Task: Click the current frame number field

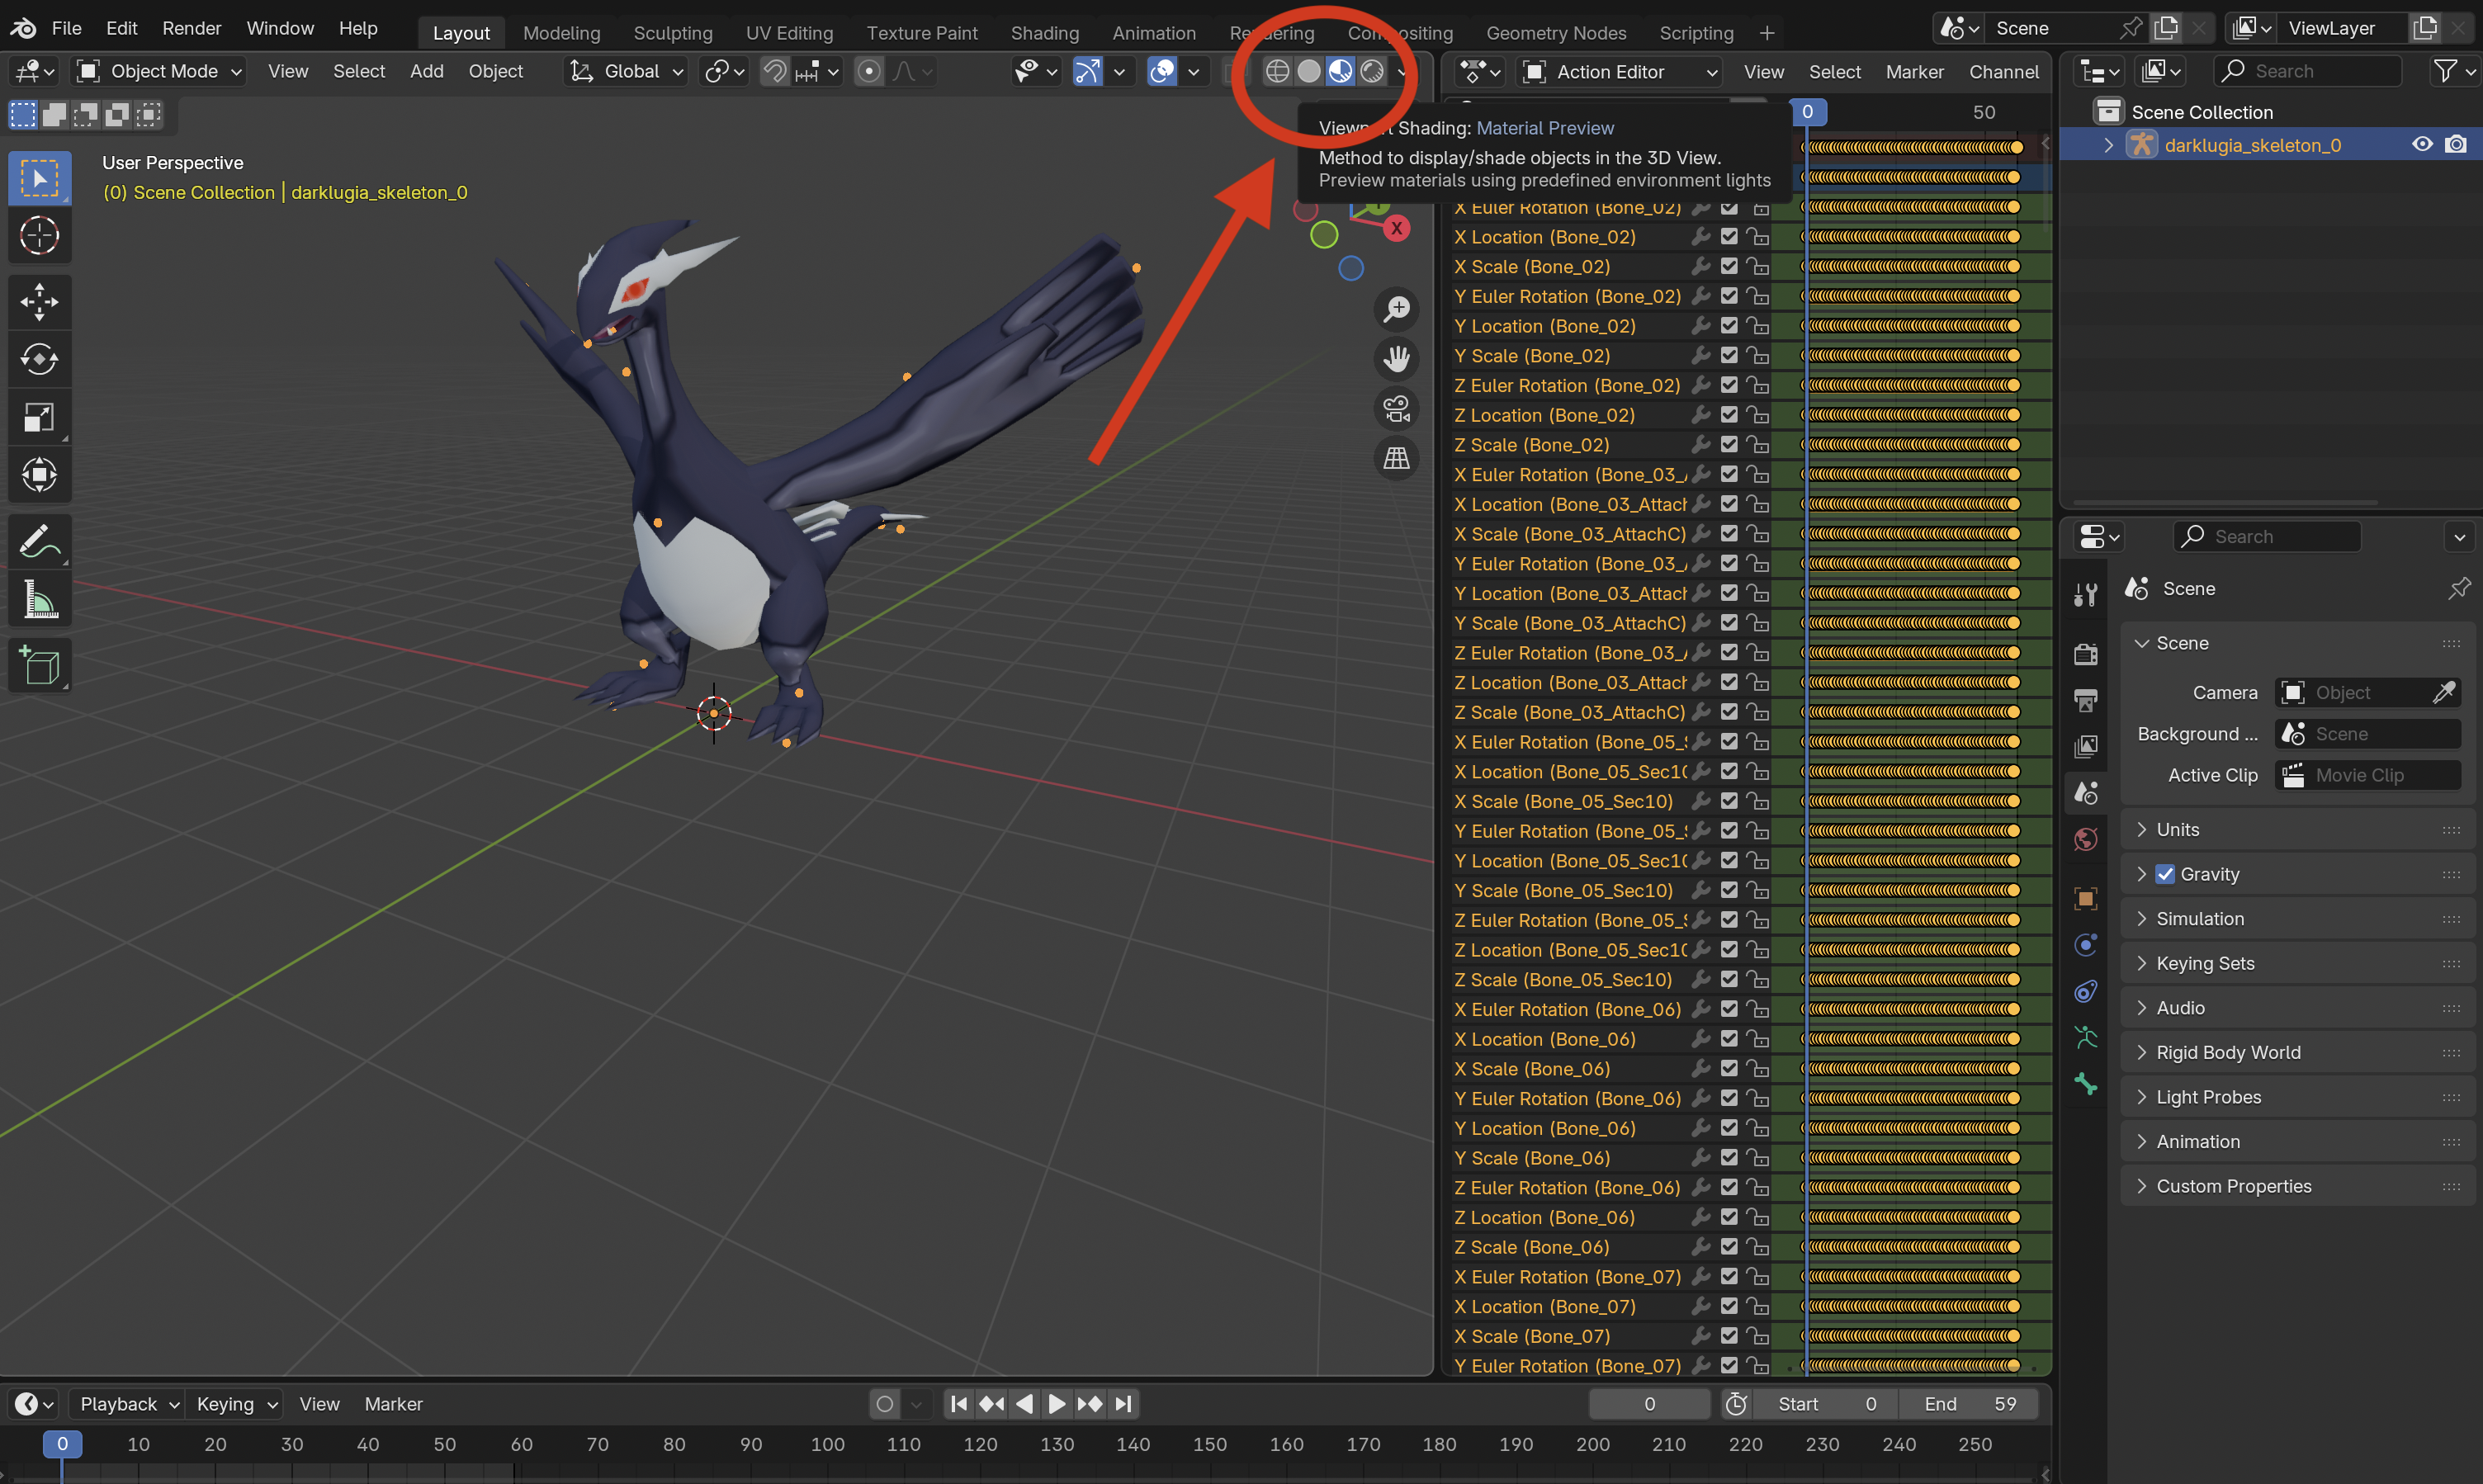Action: click(x=1649, y=1404)
